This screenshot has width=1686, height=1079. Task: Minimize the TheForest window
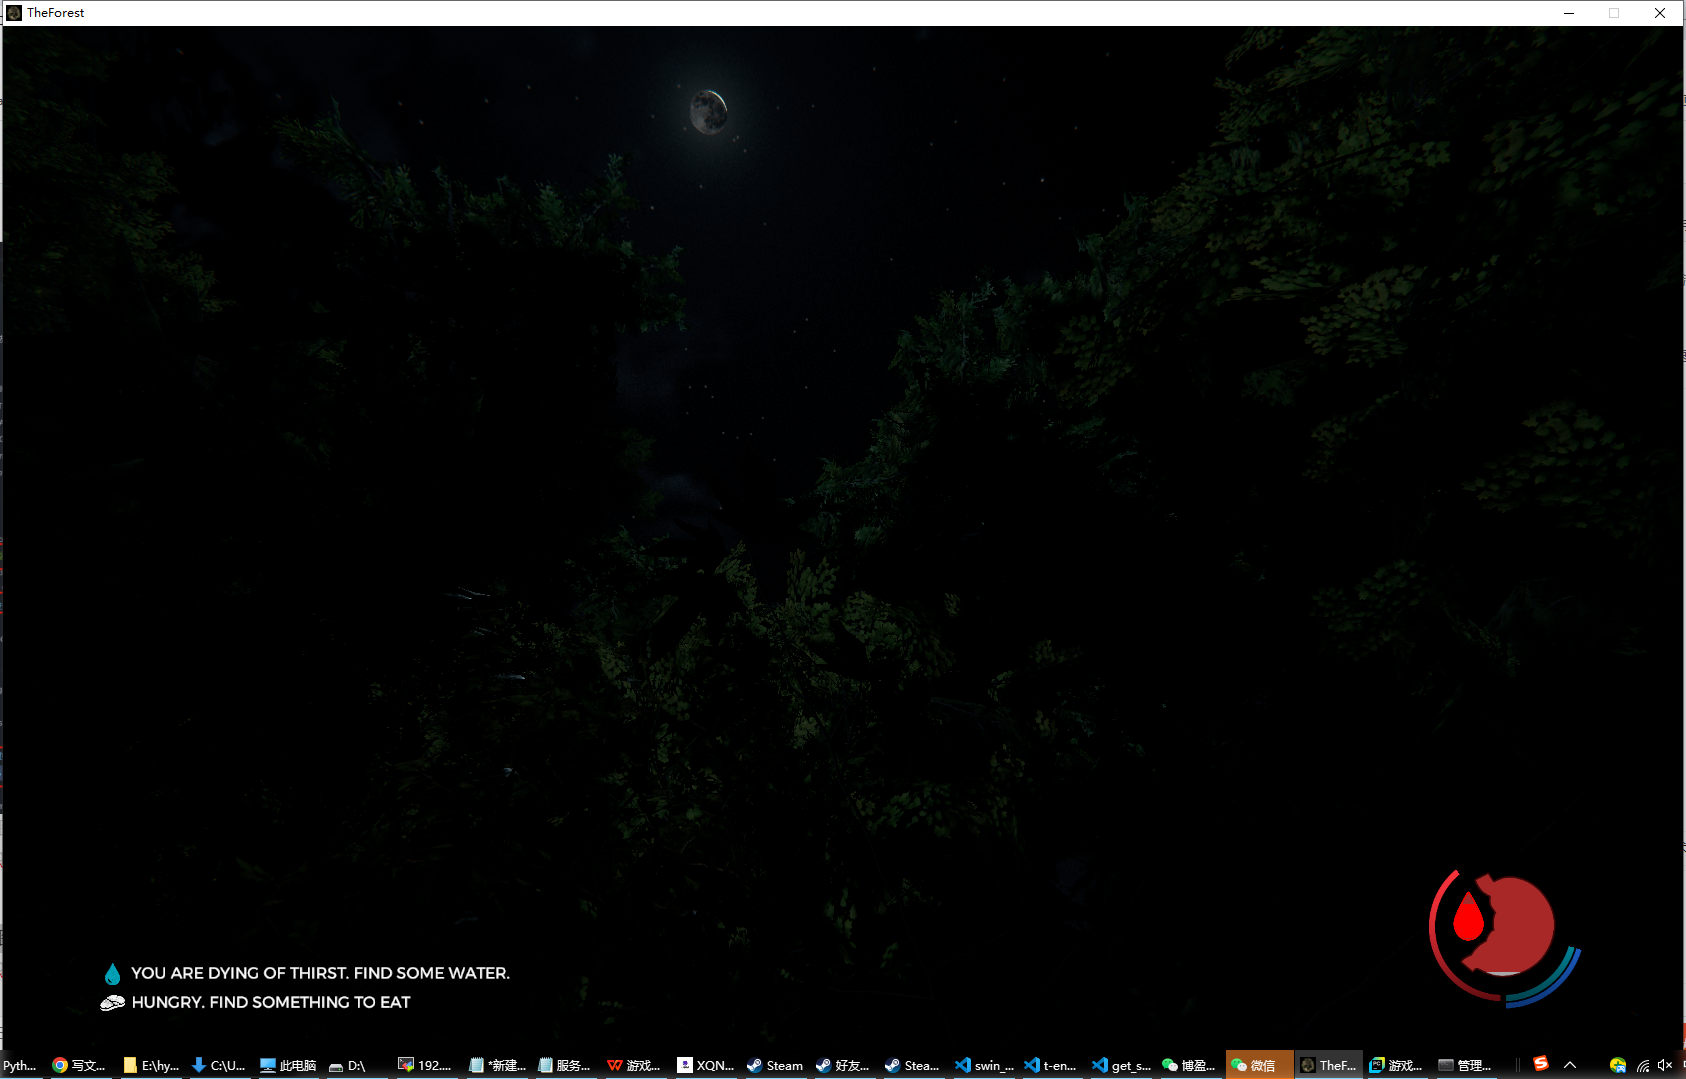point(1569,13)
